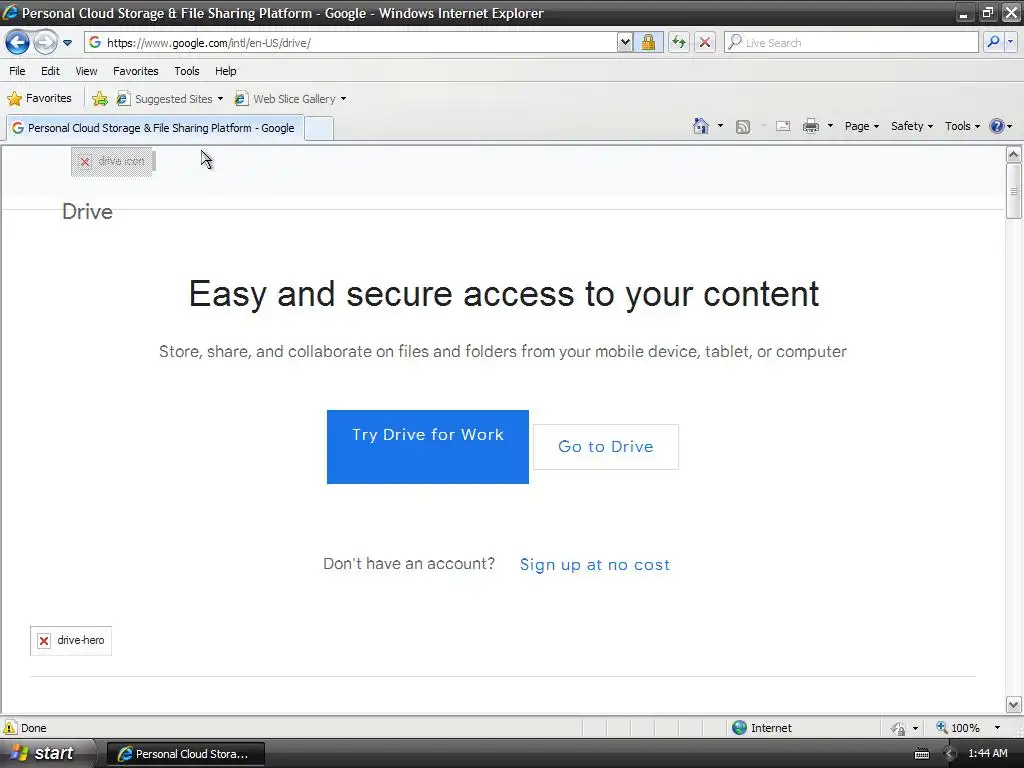1024x768 pixels.
Task: Open the File menu
Action: coord(18,71)
